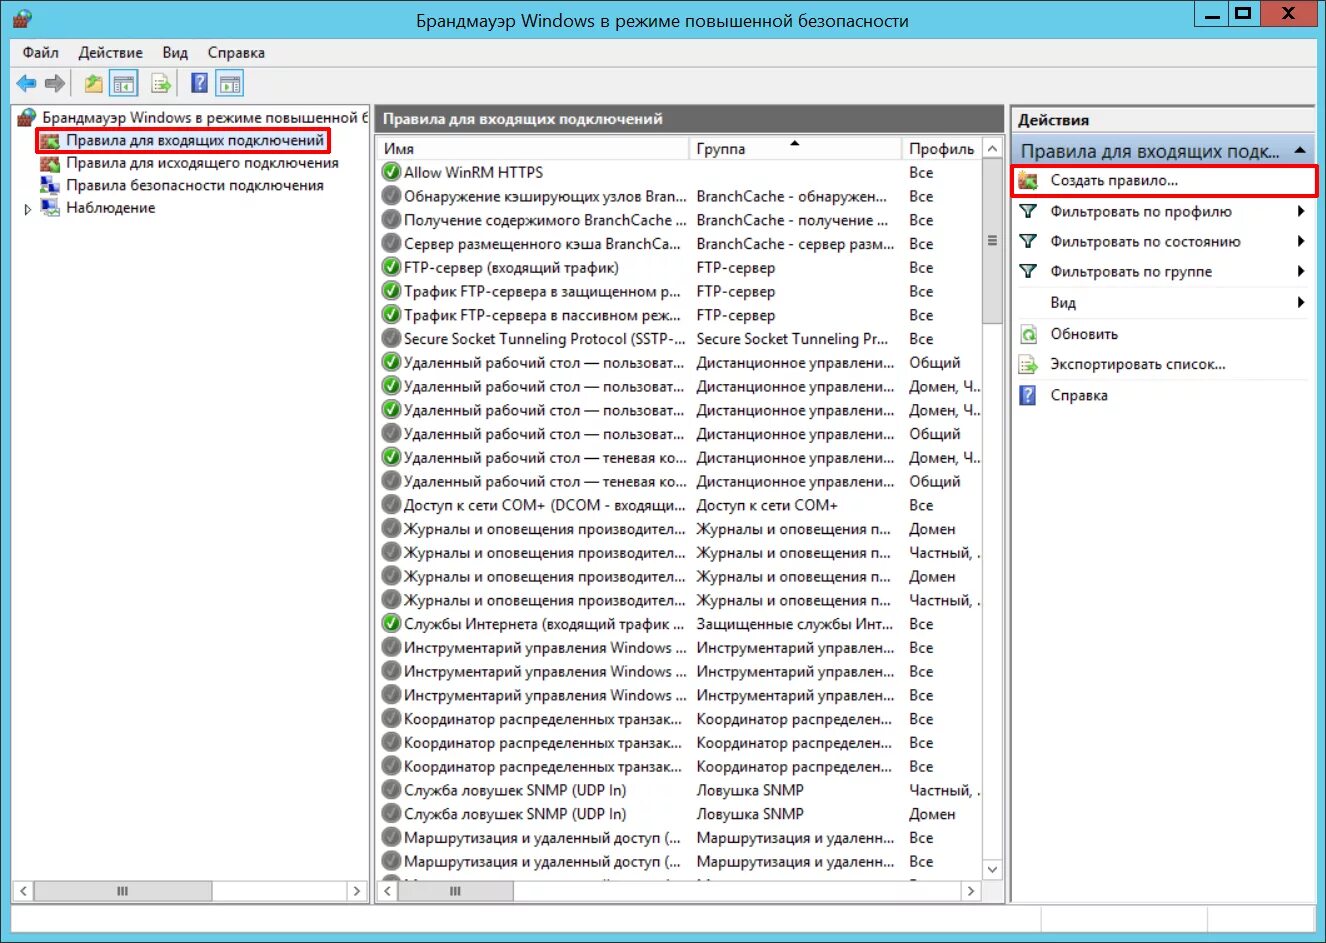This screenshot has width=1326, height=943.
Task: Click the rules list vertical scrollbar up arrow
Action: pyautogui.click(x=992, y=148)
